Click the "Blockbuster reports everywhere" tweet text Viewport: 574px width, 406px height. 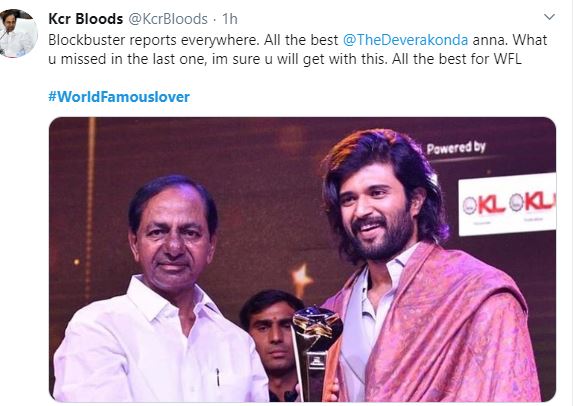click(x=153, y=40)
